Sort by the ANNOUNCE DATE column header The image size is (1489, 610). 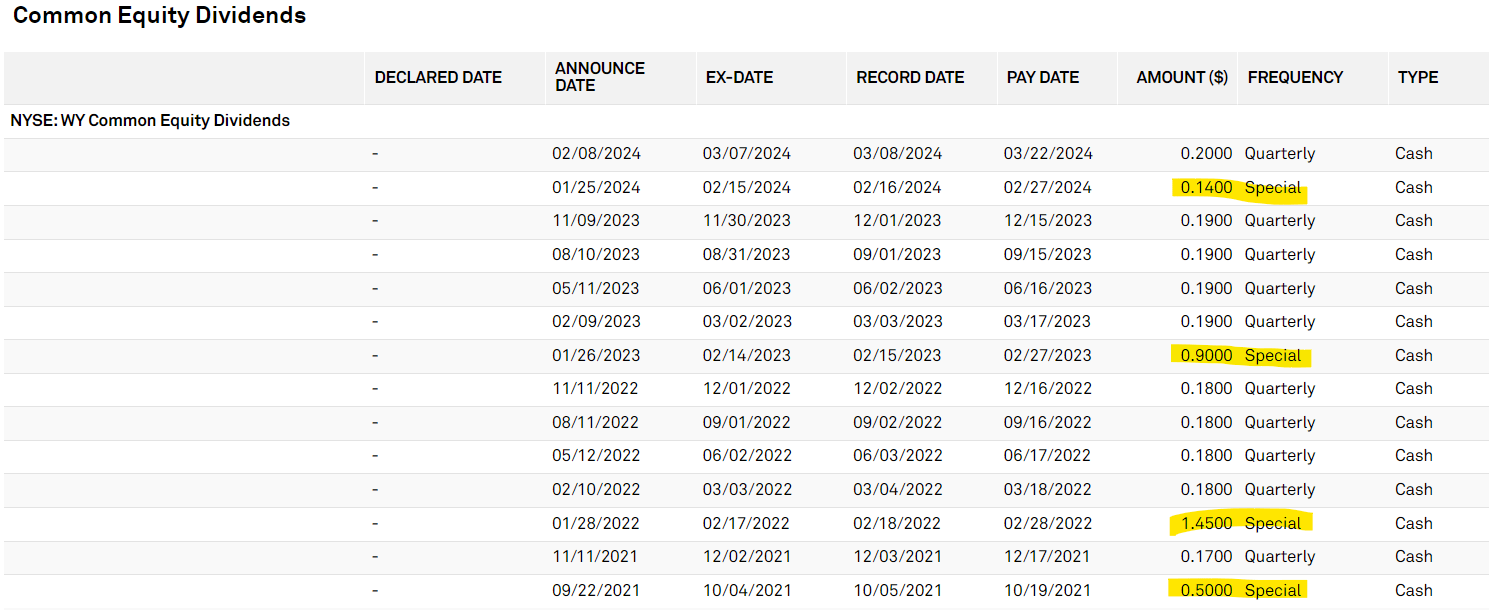pos(600,77)
